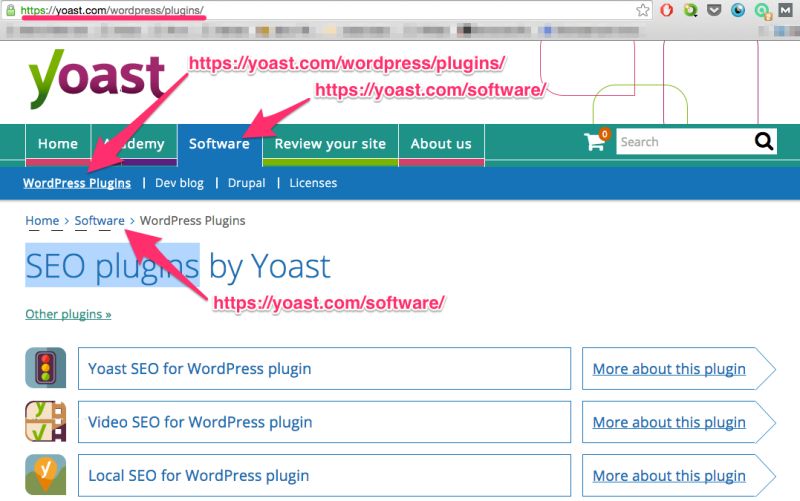Select Drupal submenu item

point(246,183)
